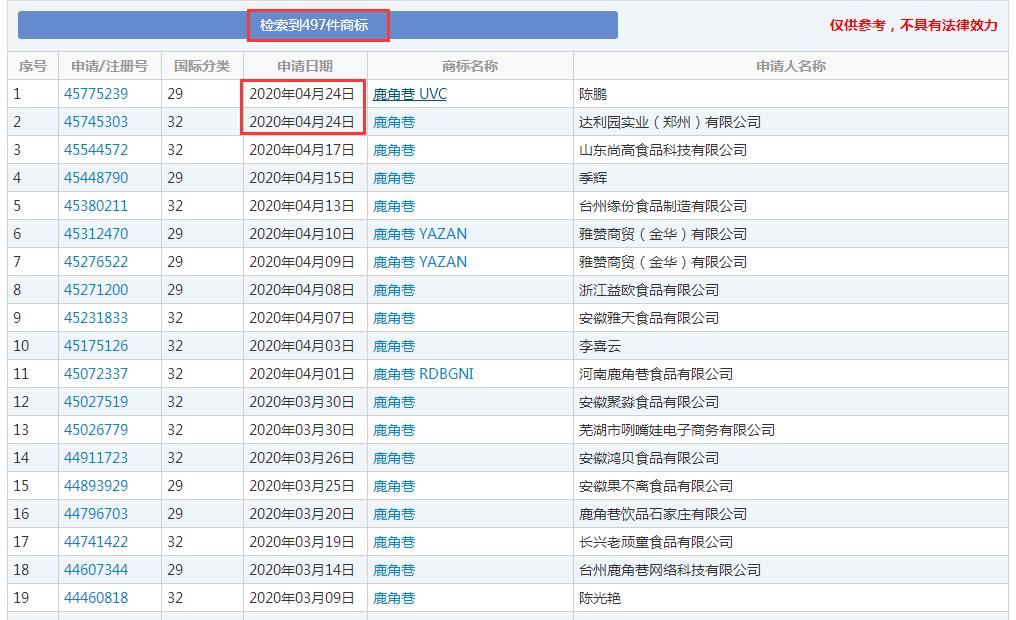Viewport: 1016px width, 620px height.
Task: Click the 申请日期 column header
Action: coord(305,66)
